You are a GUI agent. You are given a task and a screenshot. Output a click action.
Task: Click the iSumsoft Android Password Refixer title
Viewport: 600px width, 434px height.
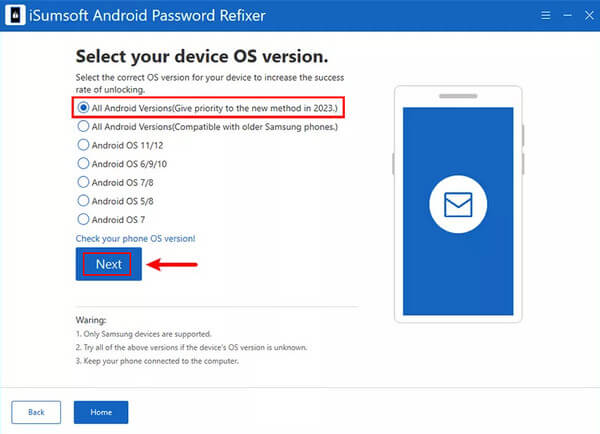[x=147, y=16]
